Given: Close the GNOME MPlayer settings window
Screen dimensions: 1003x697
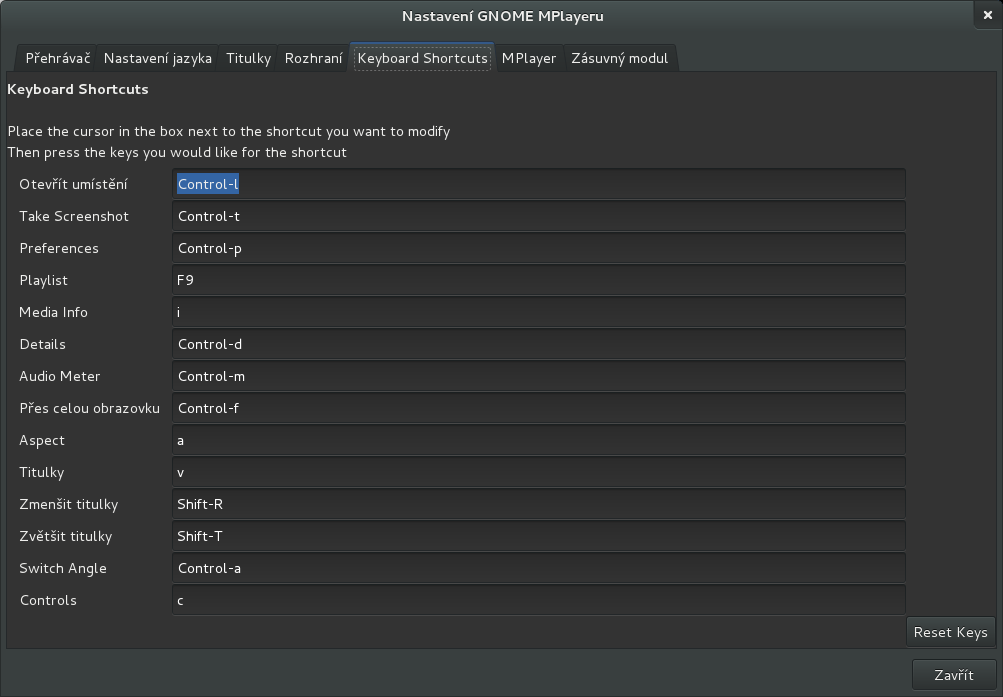Looking at the screenshot, I should click(988, 15).
